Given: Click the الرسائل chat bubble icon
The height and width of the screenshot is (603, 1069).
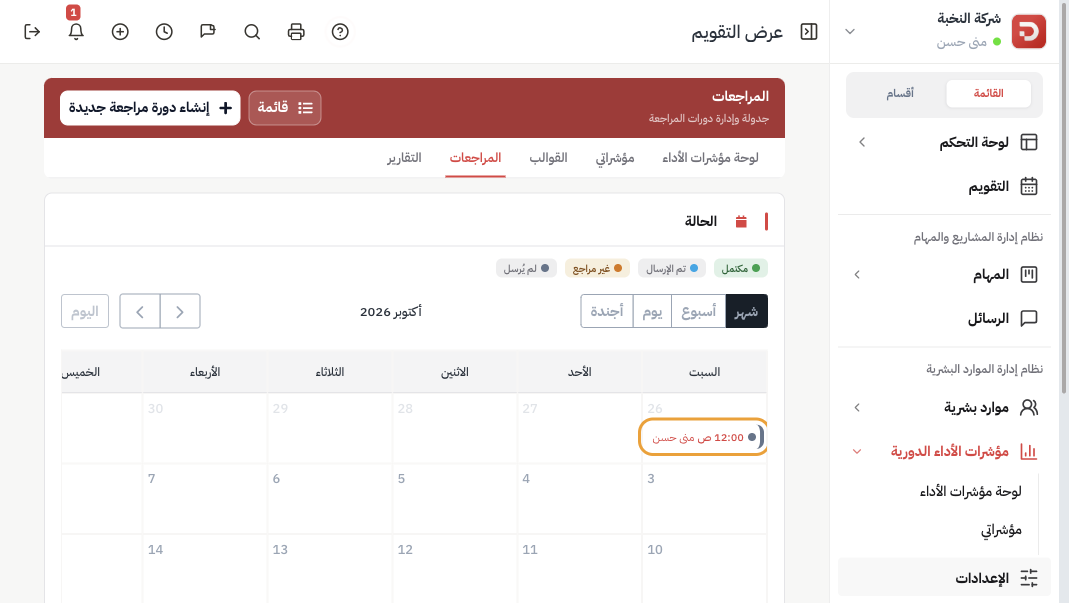Looking at the screenshot, I should click(1029, 319).
